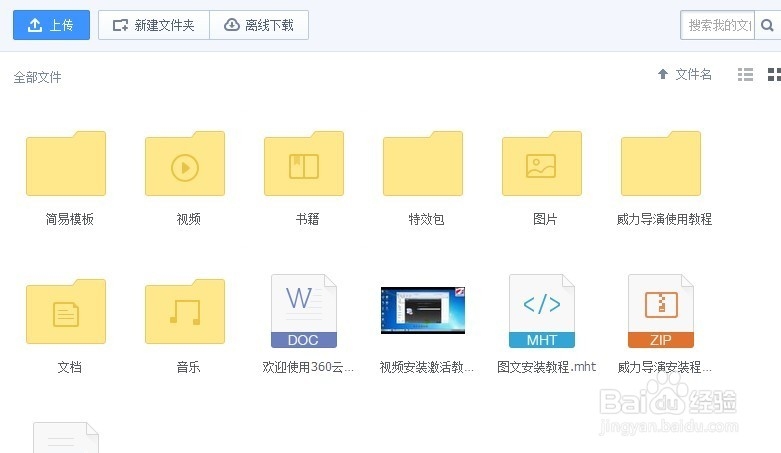781x453 pixels.
Task: Sort files by 文件名
Action: click(693, 74)
